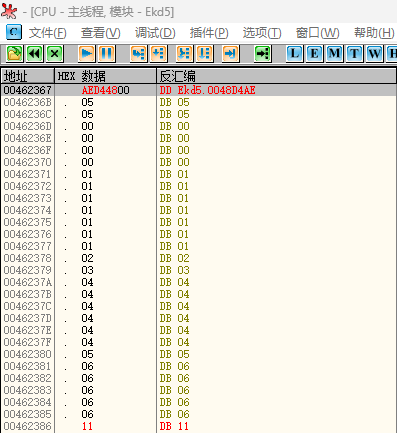Click the Open file toolbar icon
The width and height of the screenshot is (397, 433).
point(14,53)
